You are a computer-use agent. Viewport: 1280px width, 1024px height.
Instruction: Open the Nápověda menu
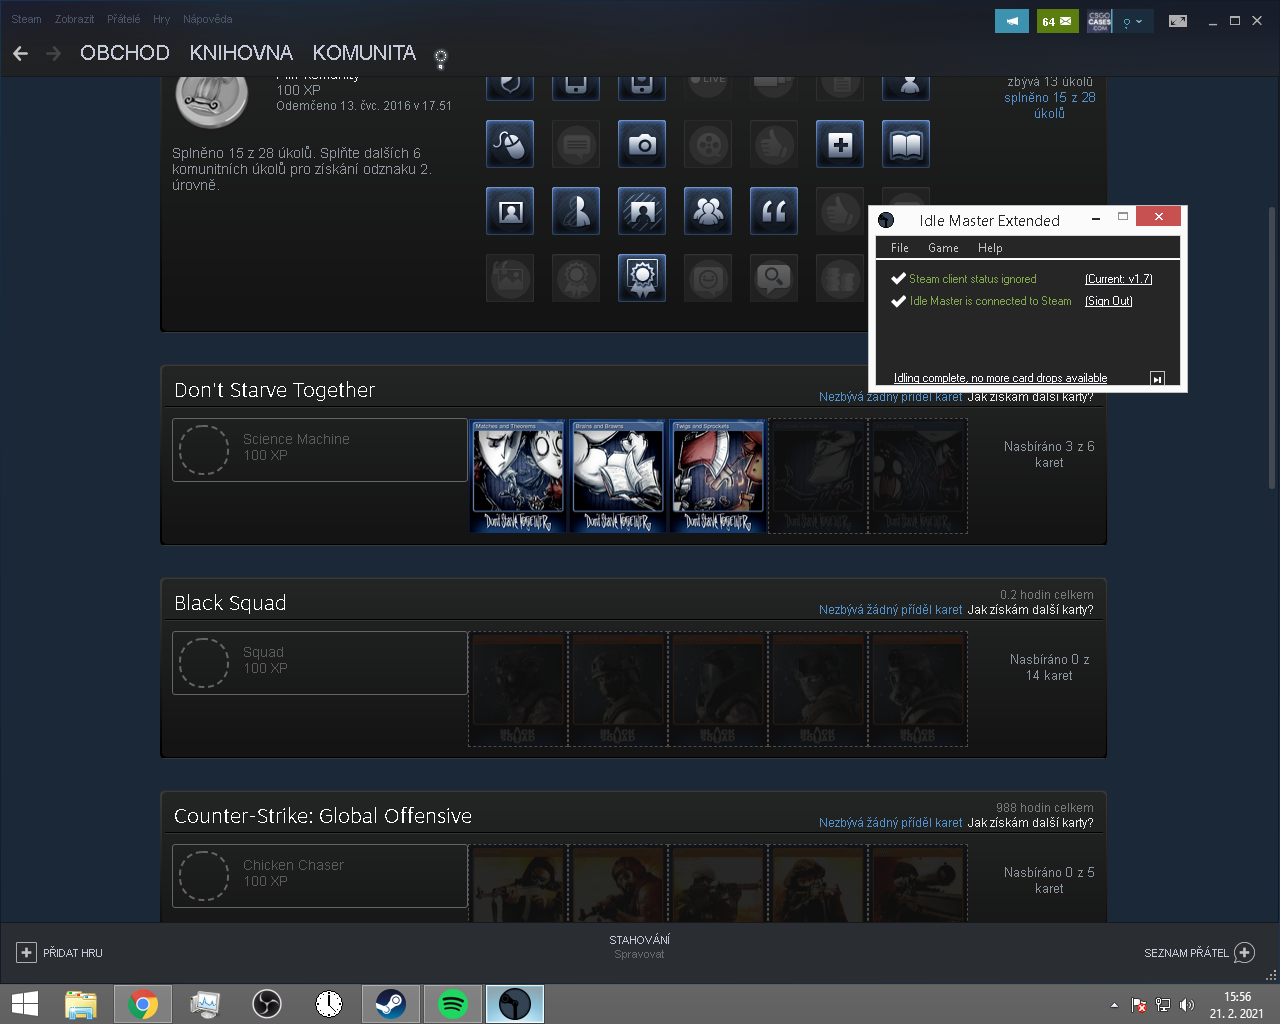click(x=208, y=19)
